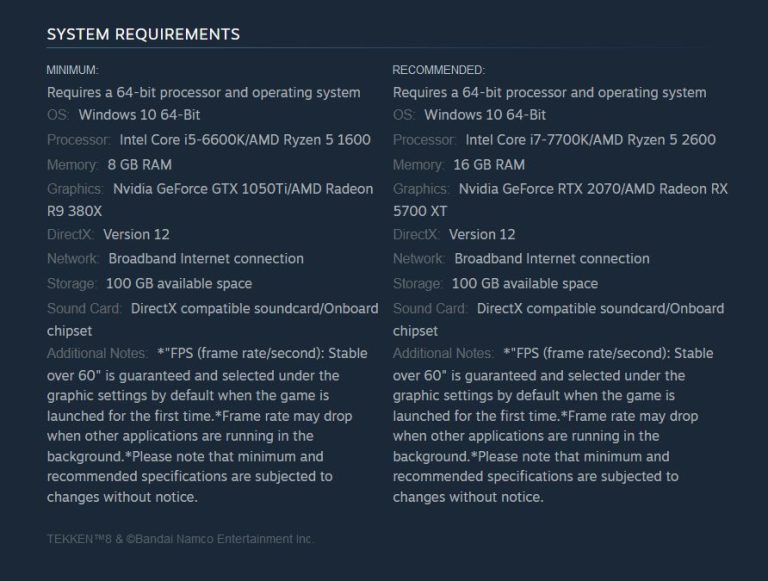Click the recommended DirectX Version 12 line
768x581 pixels.
pos(454,235)
